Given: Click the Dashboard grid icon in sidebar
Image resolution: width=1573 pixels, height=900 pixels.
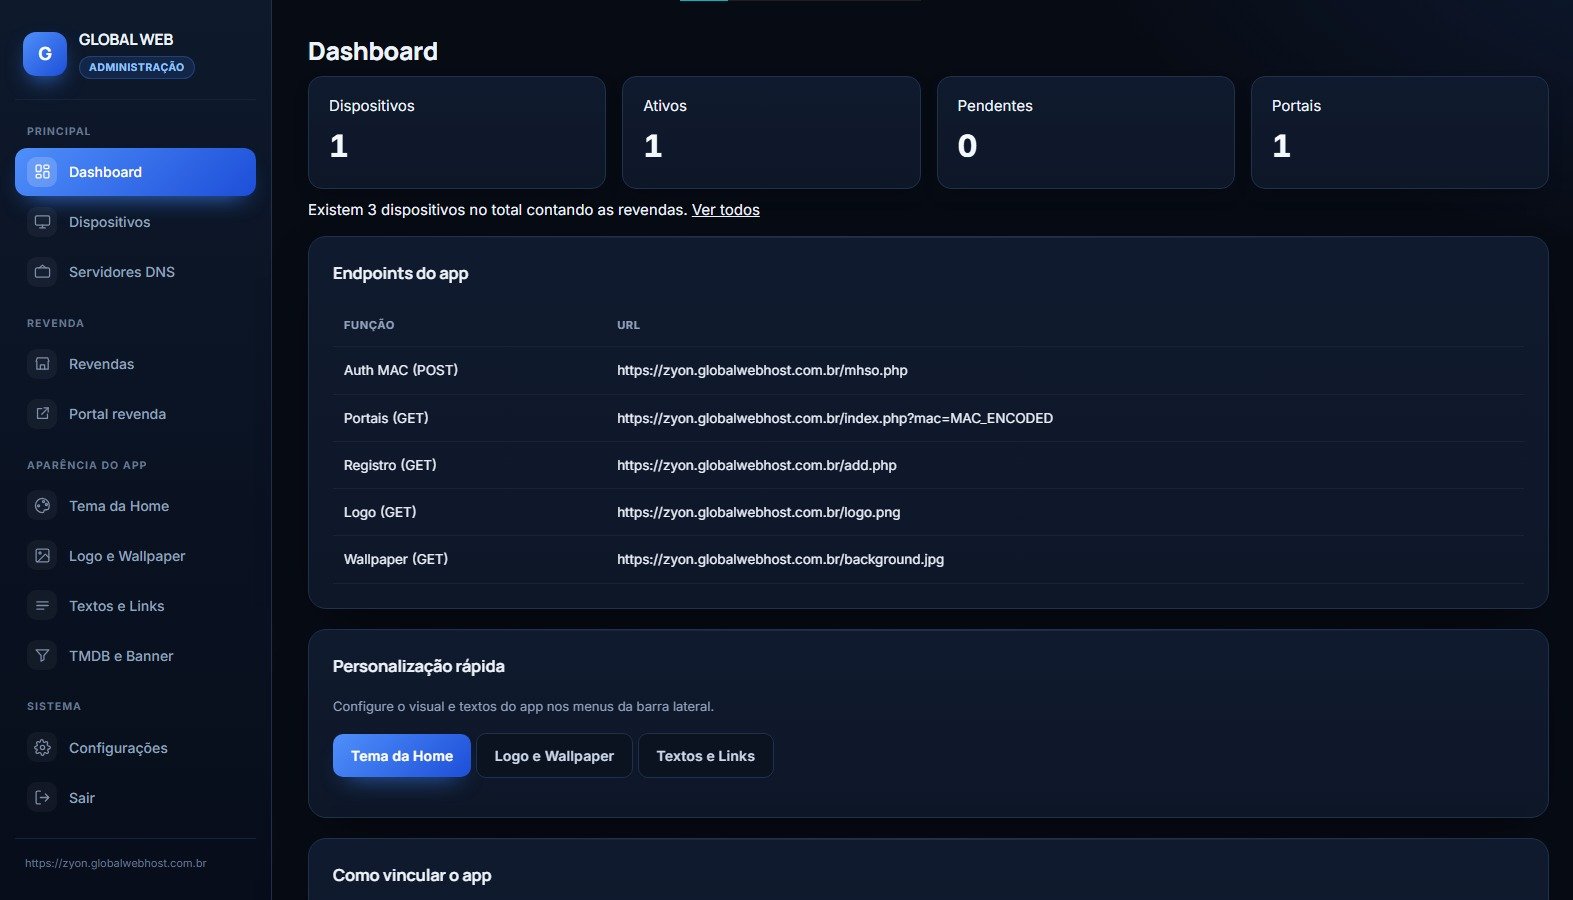Looking at the screenshot, I should 42,172.
